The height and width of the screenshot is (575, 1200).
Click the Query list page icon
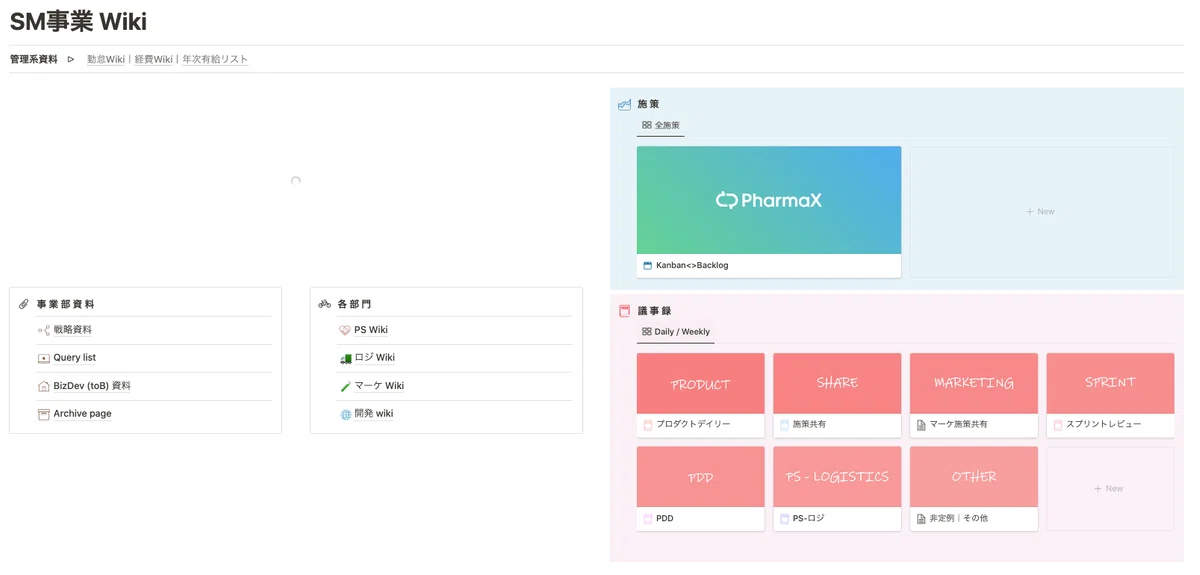[x=44, y=358]
